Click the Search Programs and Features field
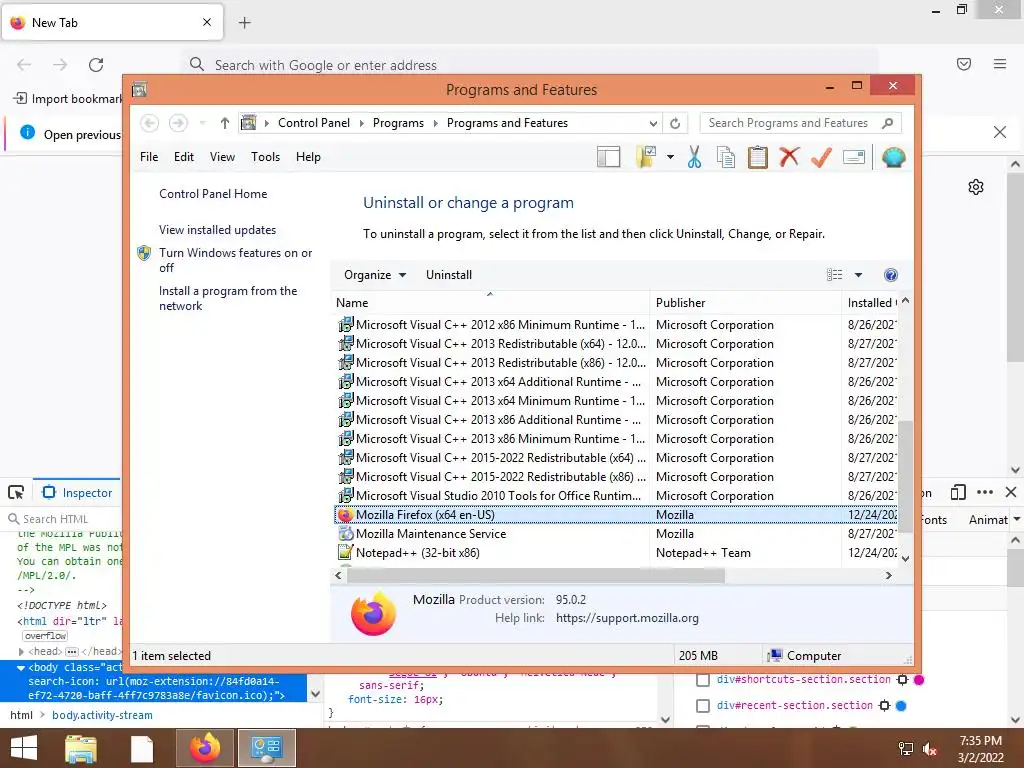Image resolution: width=1024 pixels, height=768 pixels. click(801, 123)
